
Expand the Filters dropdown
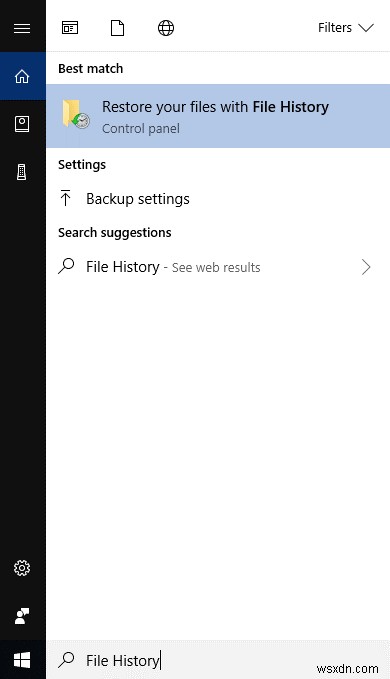(345, 28)
